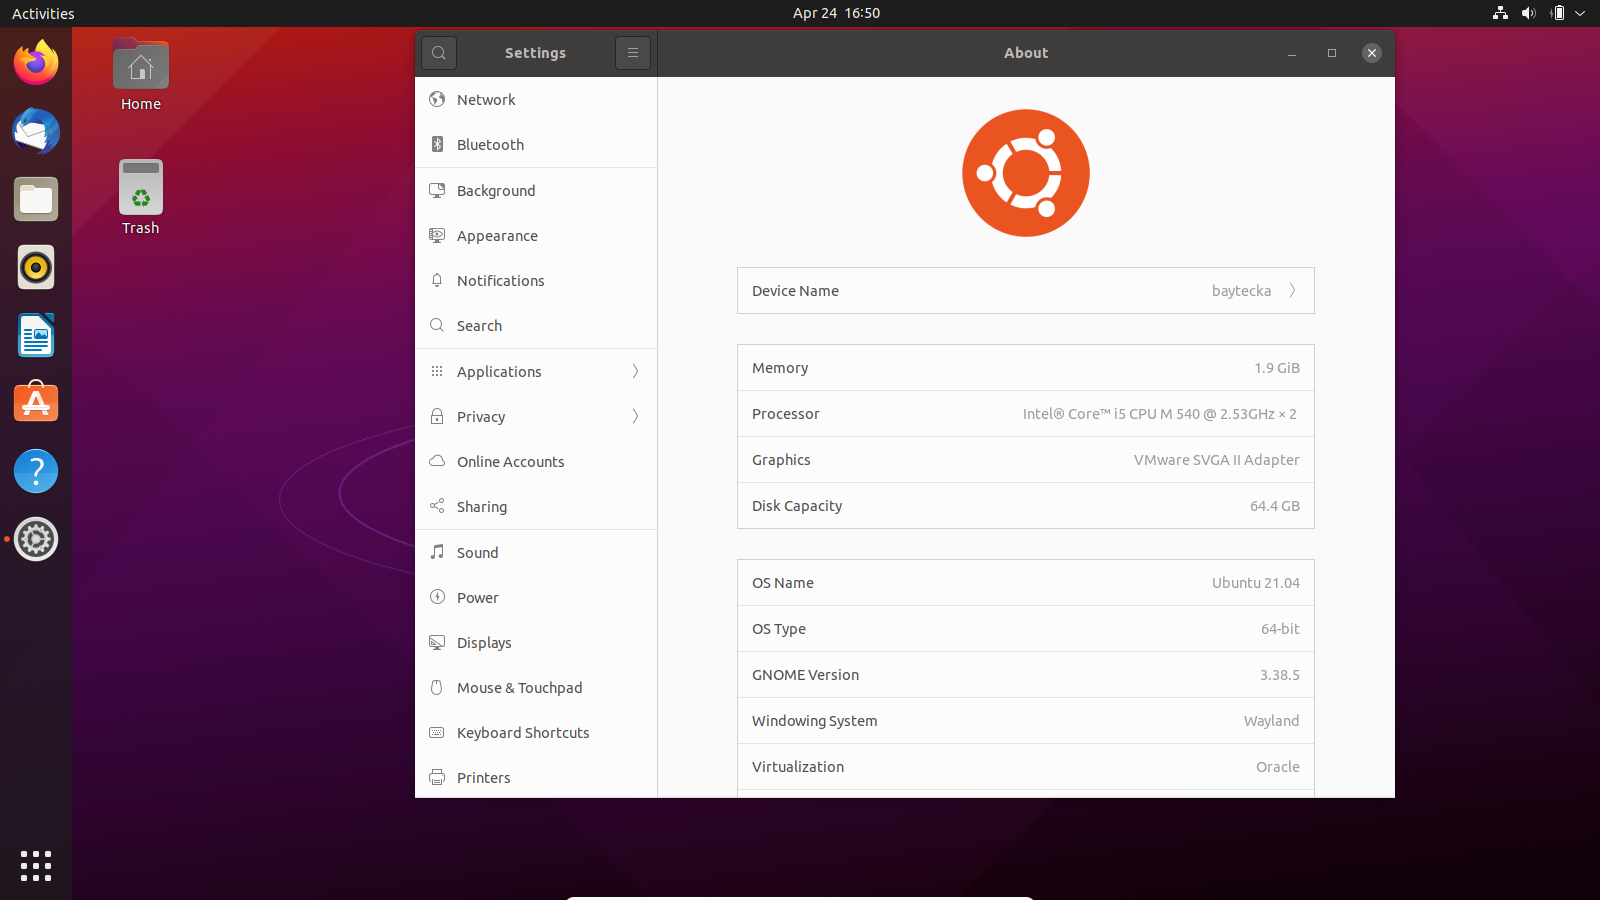
Task: Open the Files app from the dock
Action: [36, 199]
